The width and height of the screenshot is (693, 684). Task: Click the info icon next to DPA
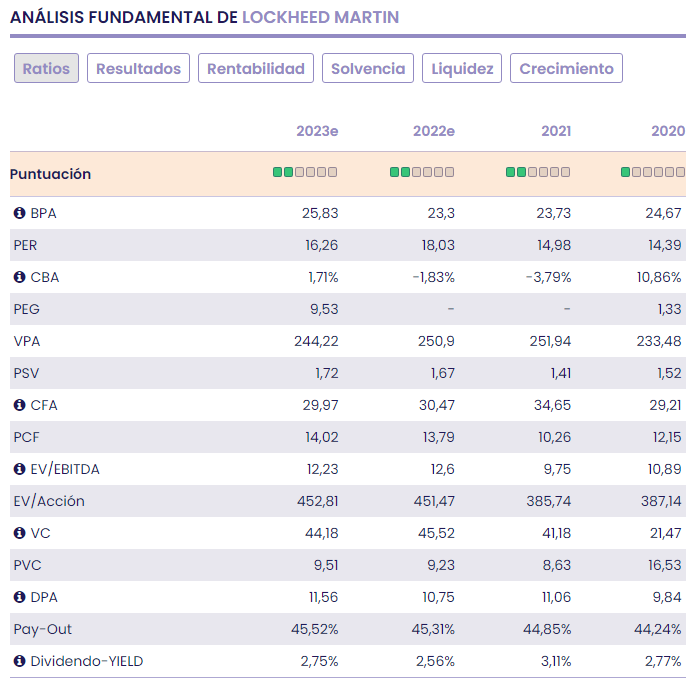pos(19,597)
